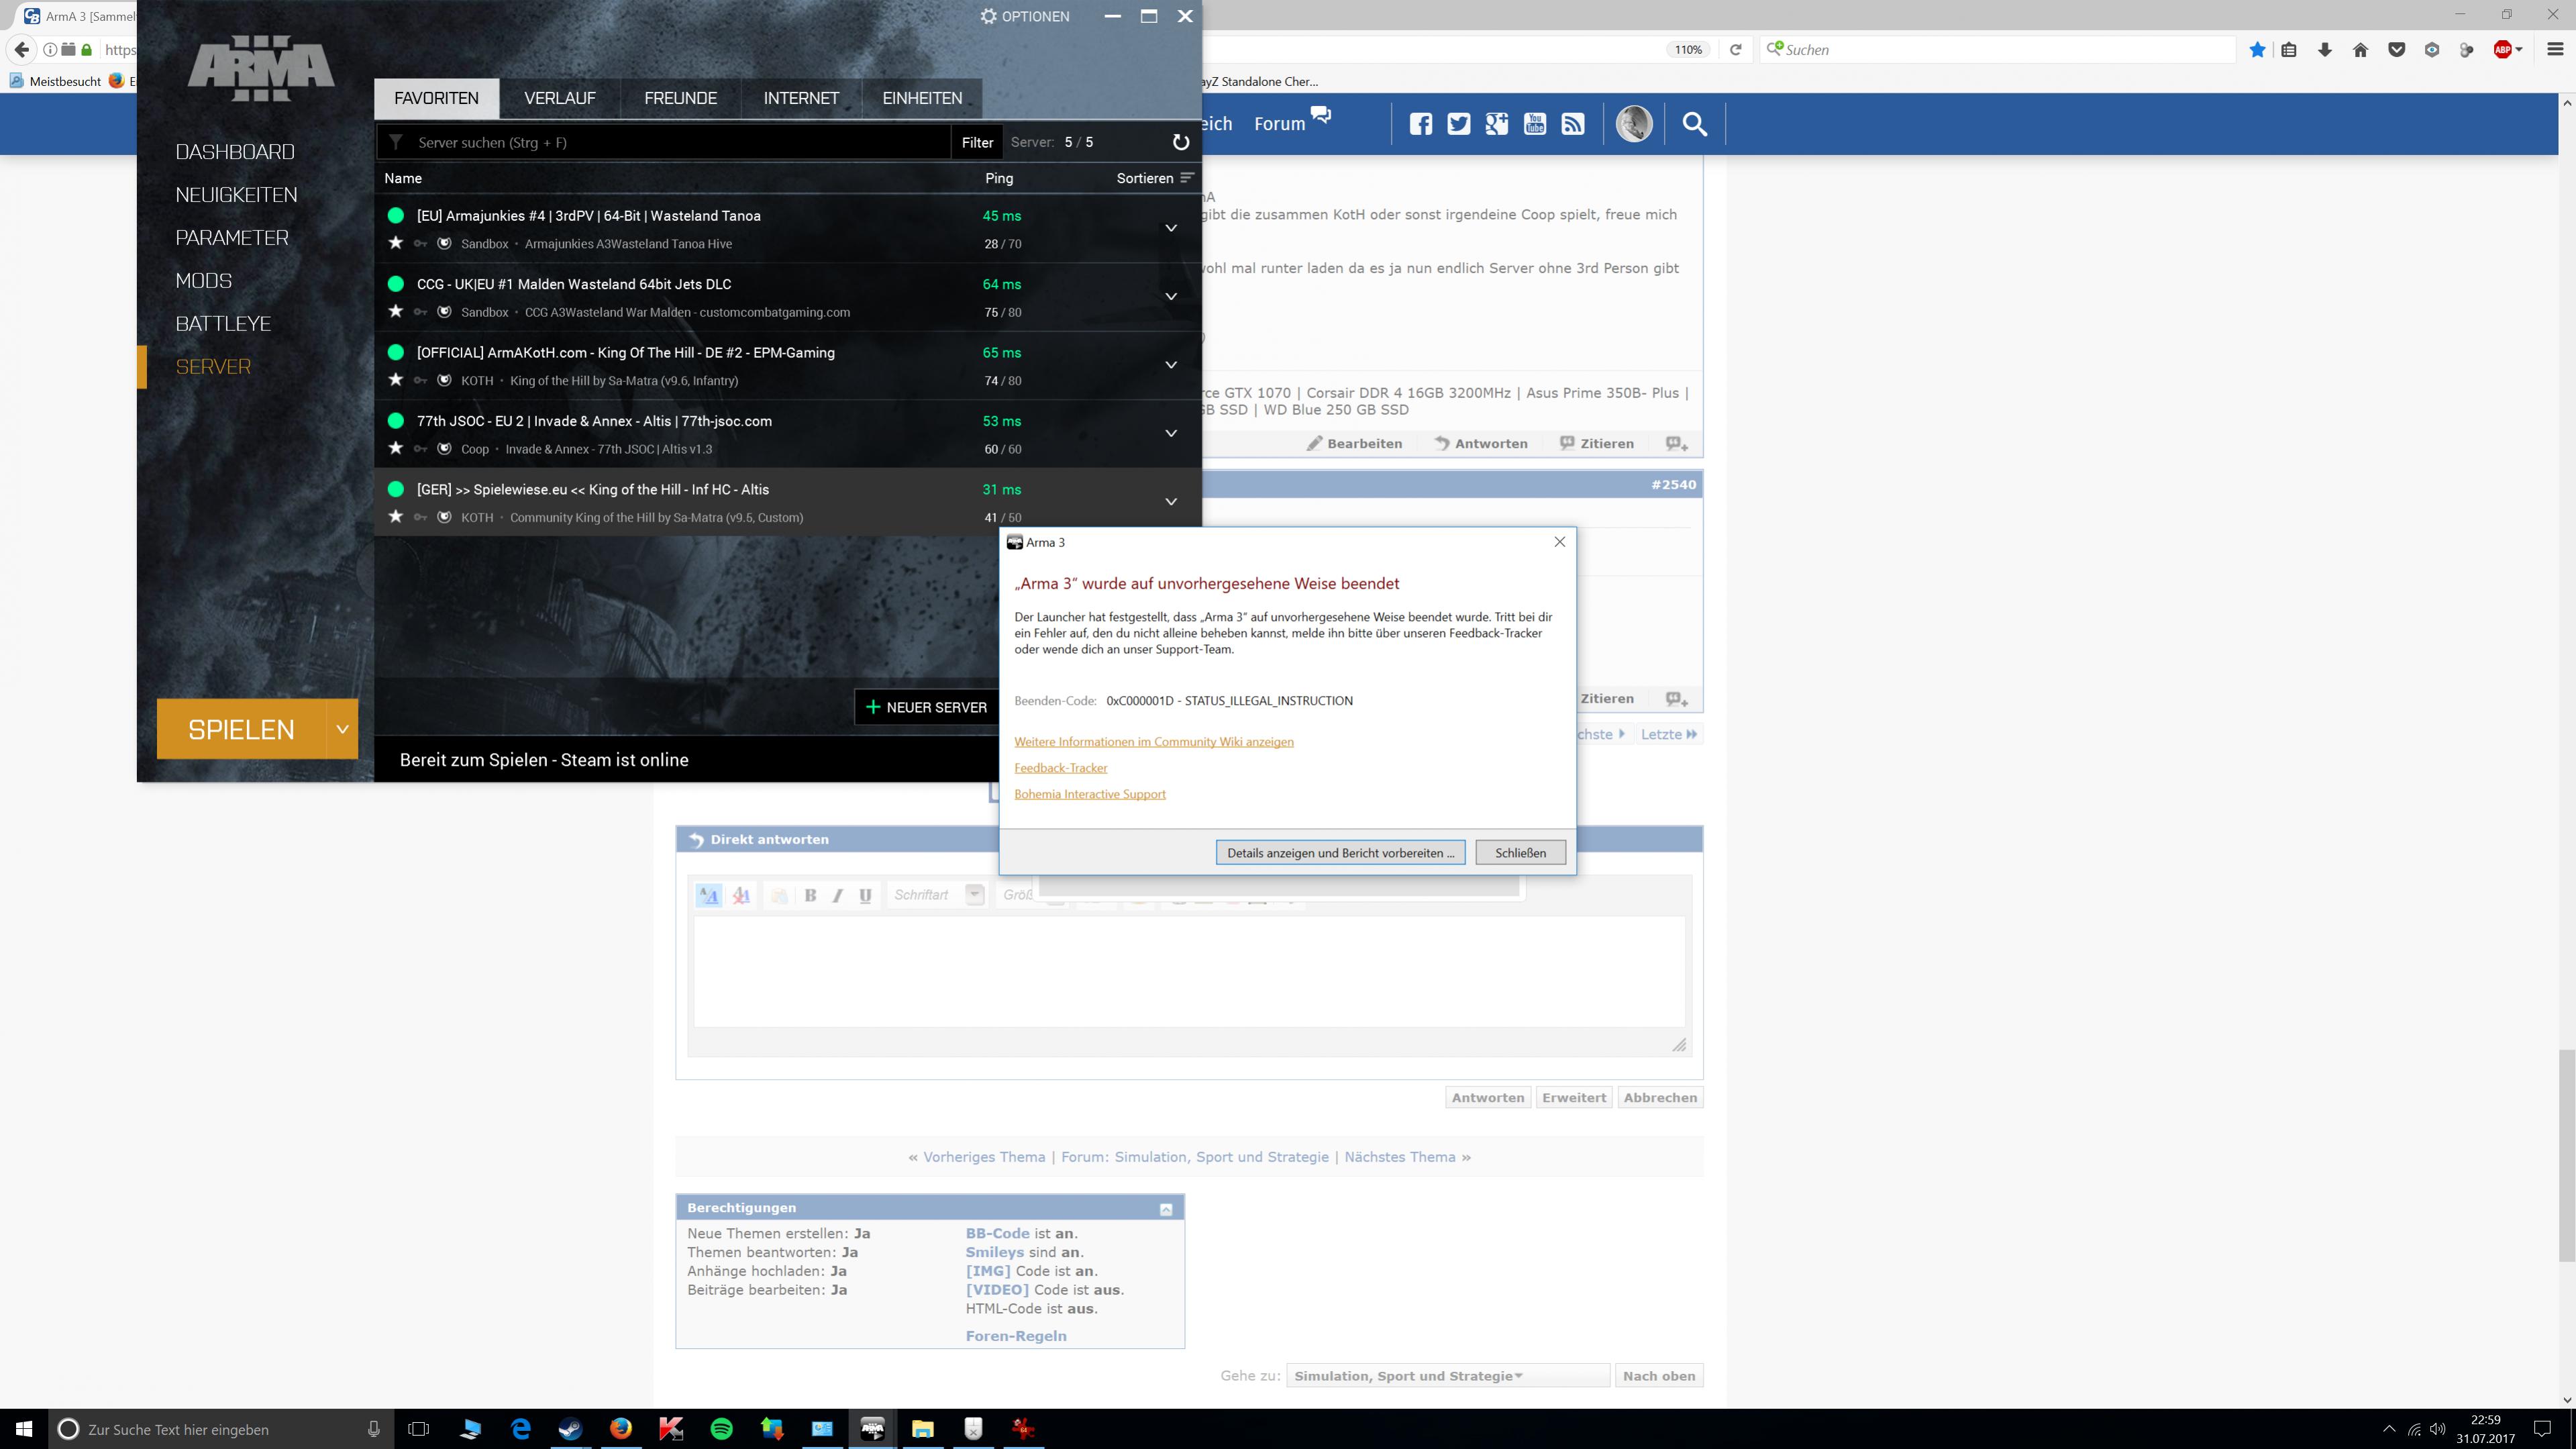Image resolution: width=2576 pixels, height=1449 pixels.
Task: Click the browser vertical scrollbar thumb
Action: click(2566, 1155)
